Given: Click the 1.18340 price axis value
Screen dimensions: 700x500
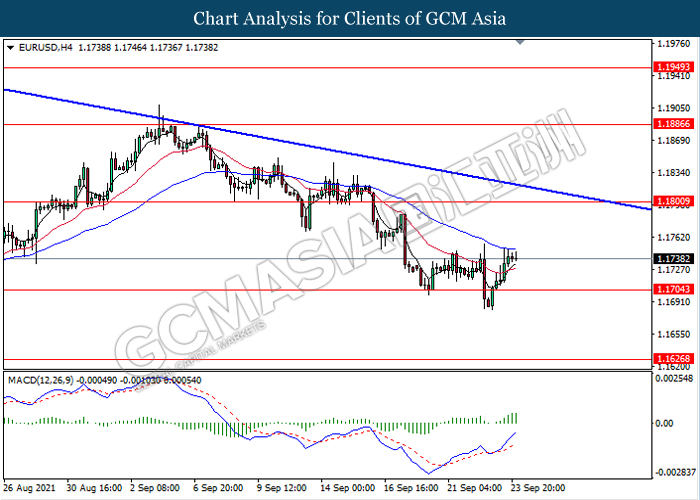Looking at the screenshot, I should [673, 173].
